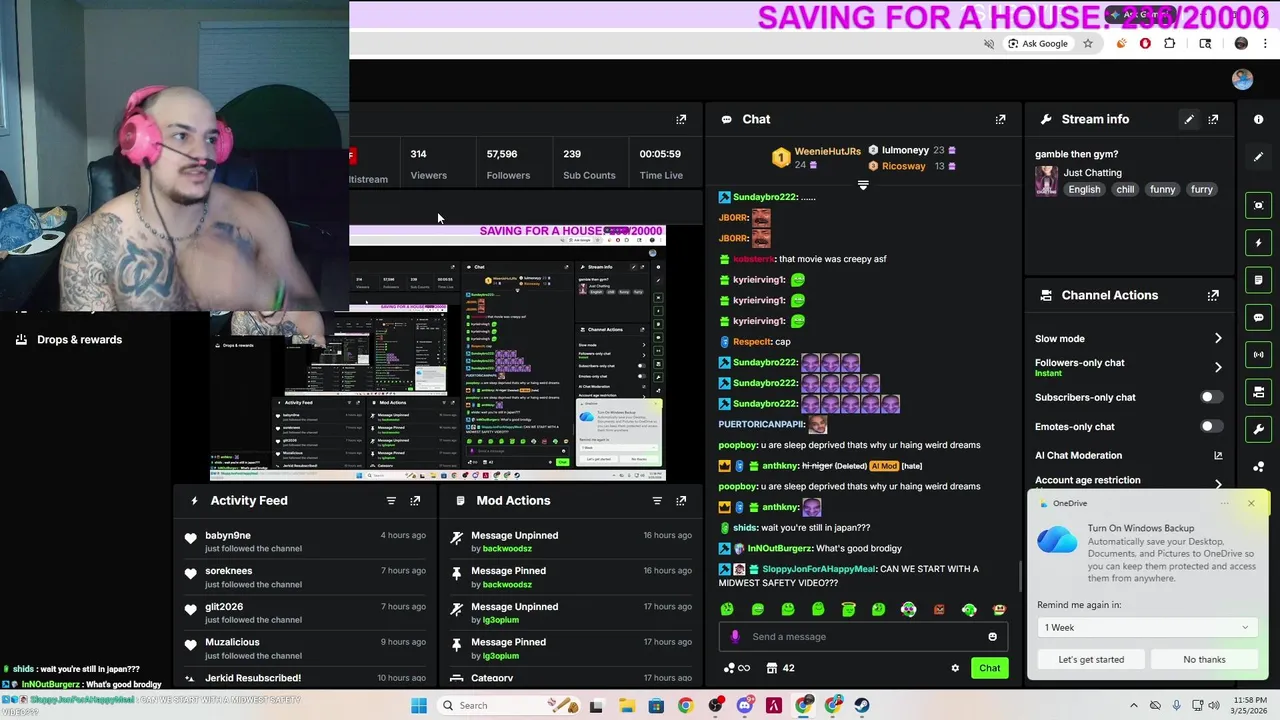Close the OneDrive backup popup
This screenshot has height=720, width=1280.
point(1251,503)
